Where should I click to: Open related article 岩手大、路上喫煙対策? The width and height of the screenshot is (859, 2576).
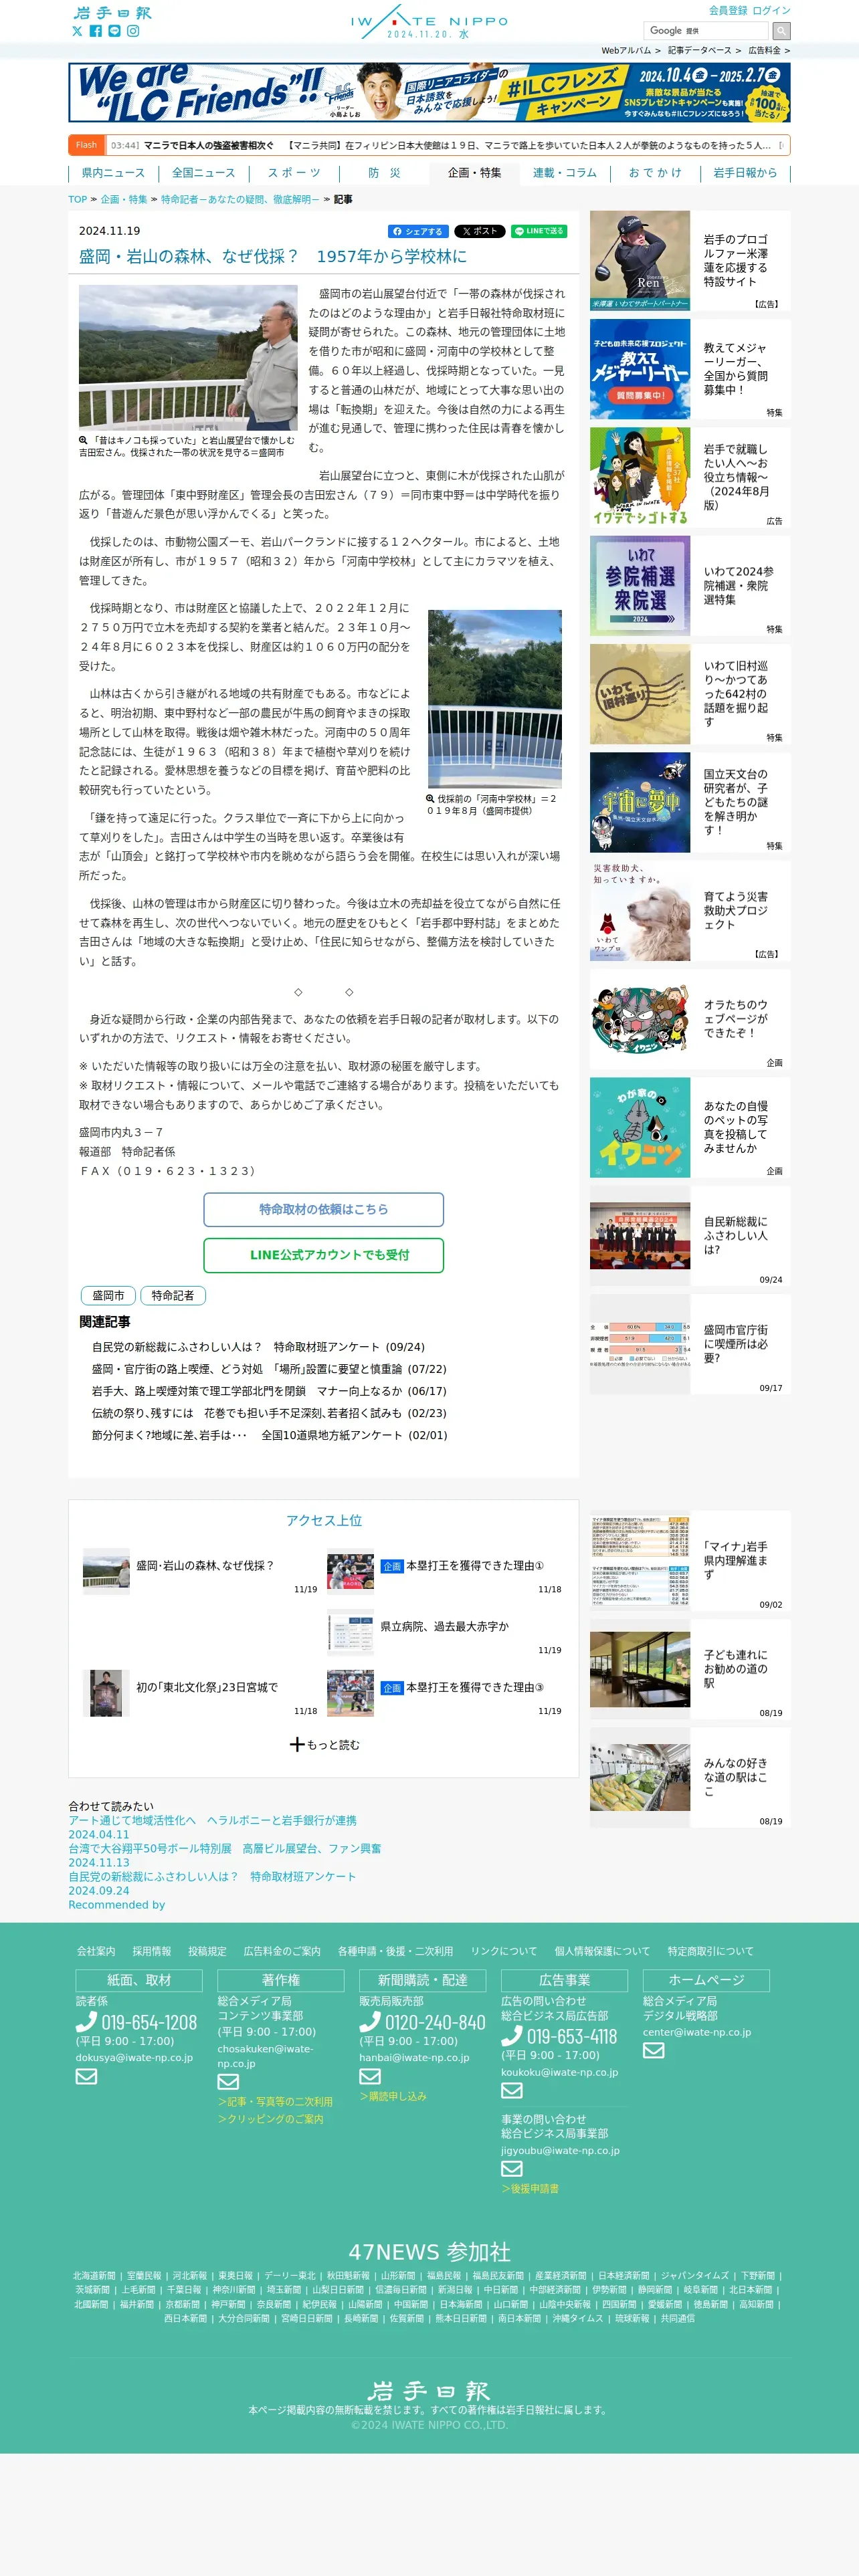coord(269,1391)
